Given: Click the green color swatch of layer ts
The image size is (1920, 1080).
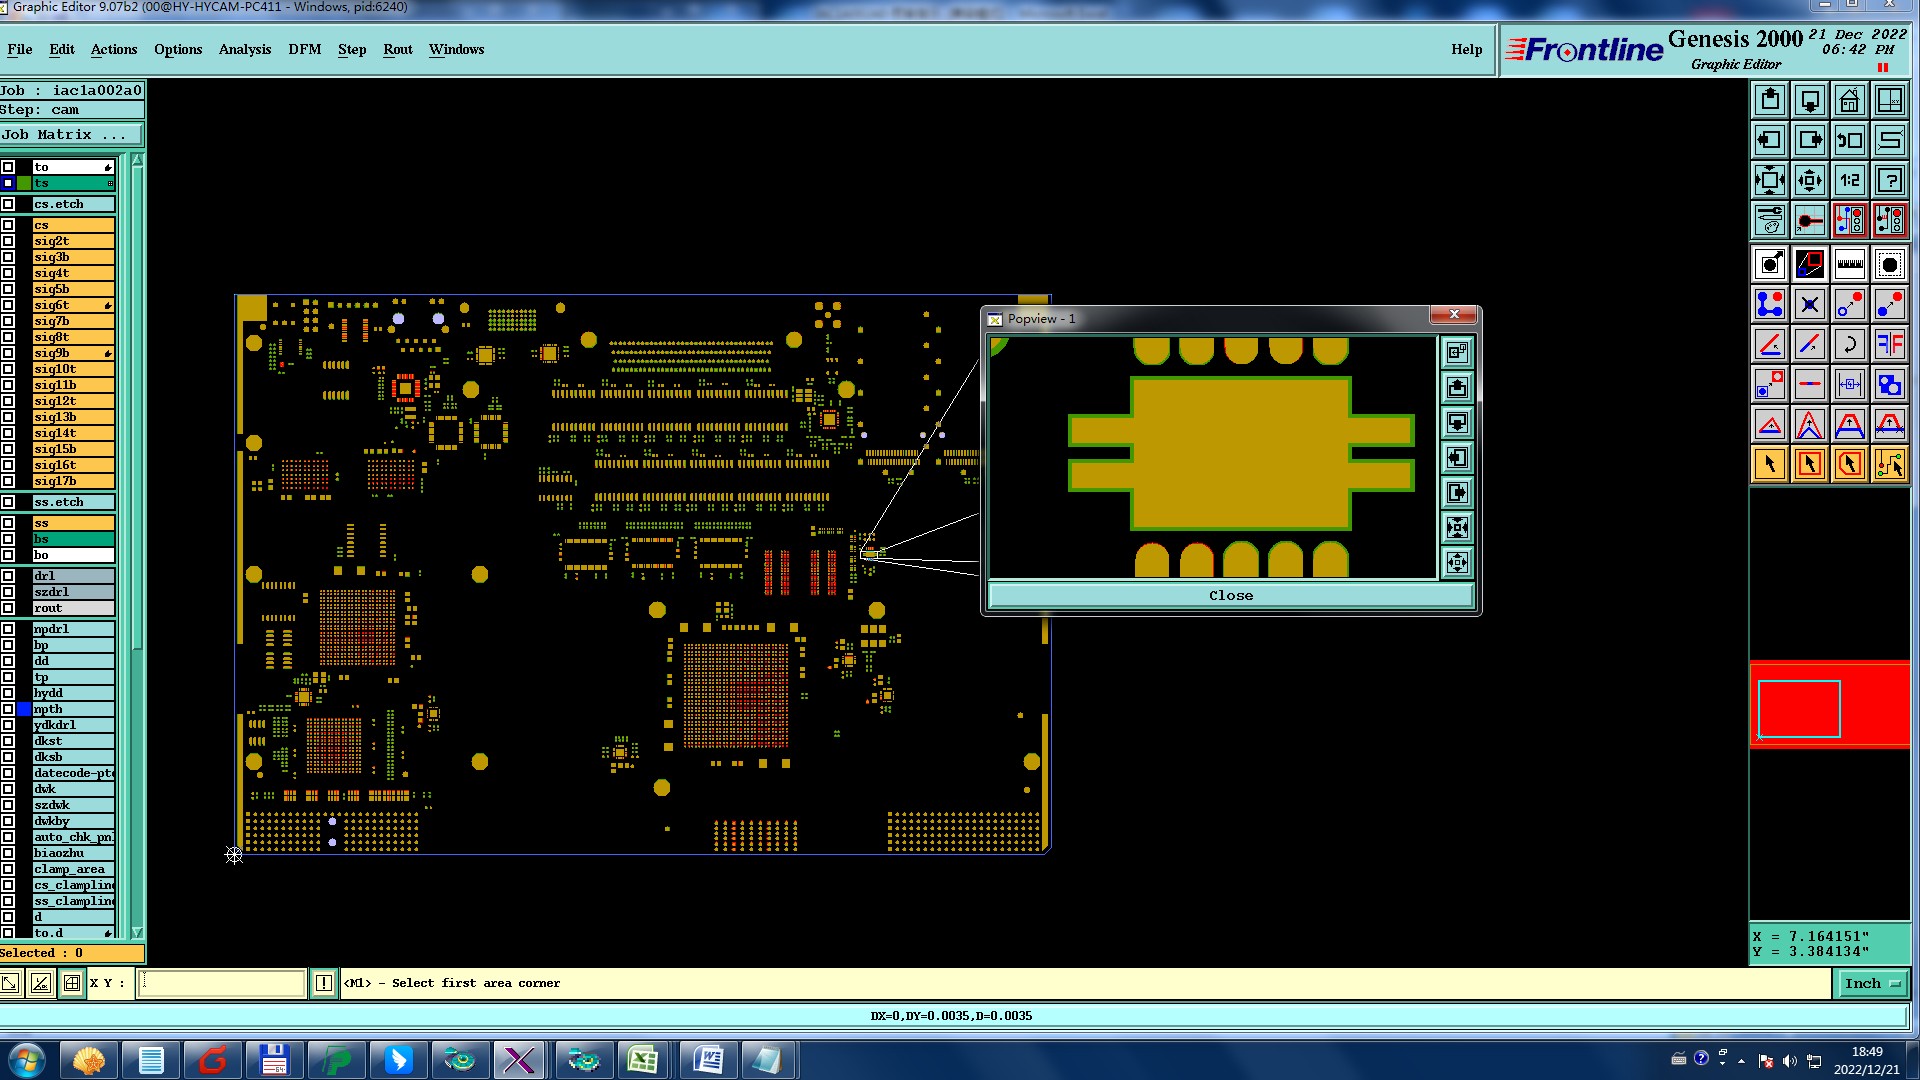Looking at the screenshot, I should 24,183.
